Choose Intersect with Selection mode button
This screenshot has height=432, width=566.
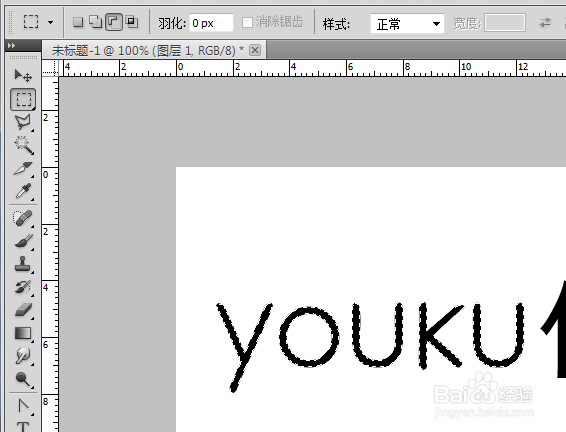click(x=132, y=22)
